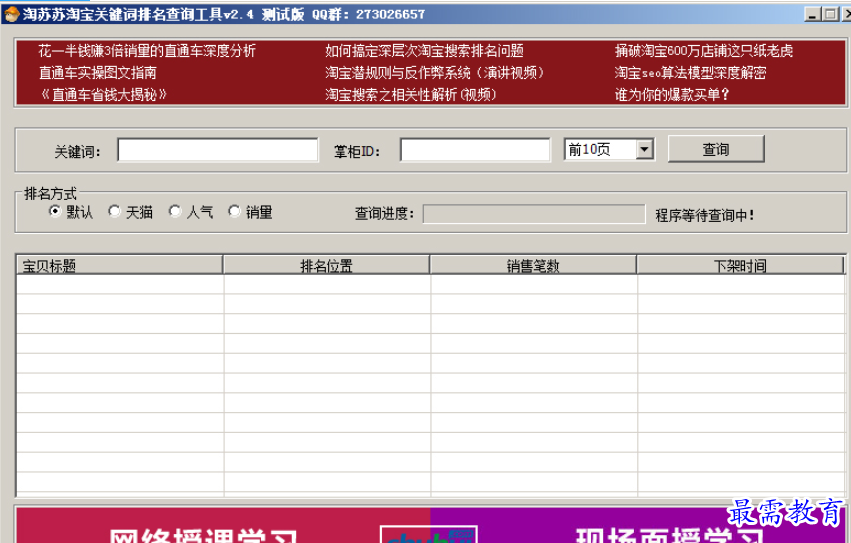This screenshot has height=543, width=851.
Task: Click the 网络授课学习 banner ad
Action: (x=223, y=526)
